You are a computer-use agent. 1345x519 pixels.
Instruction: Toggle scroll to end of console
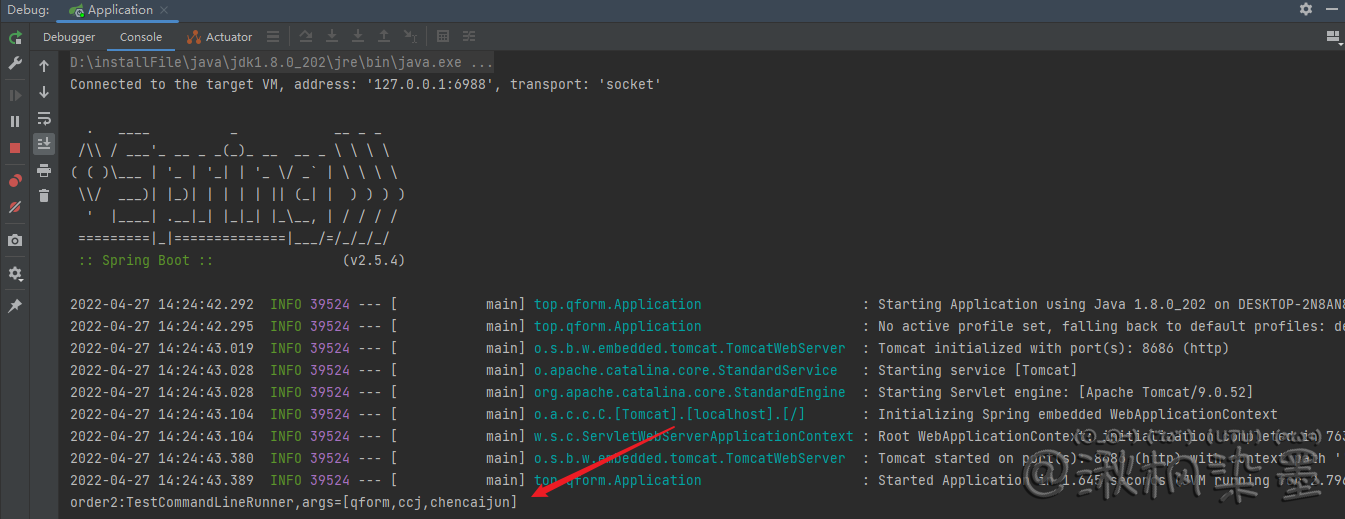pyautogui.click(x=44, y=144)
